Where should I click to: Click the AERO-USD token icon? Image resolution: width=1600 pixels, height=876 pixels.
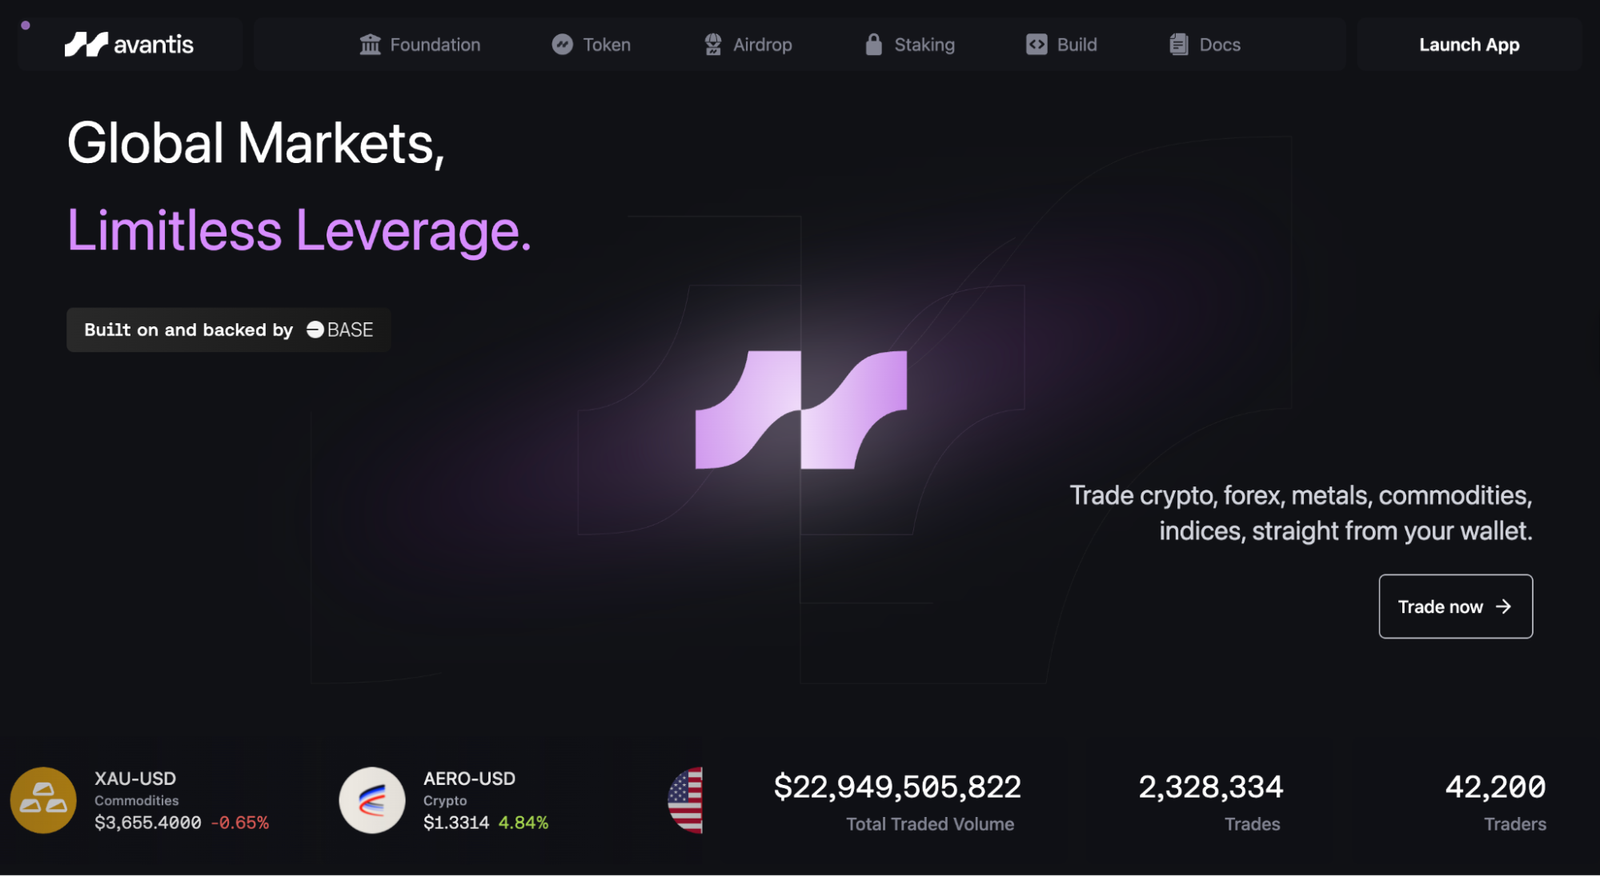pyautogui.click(x=372, y=800)
